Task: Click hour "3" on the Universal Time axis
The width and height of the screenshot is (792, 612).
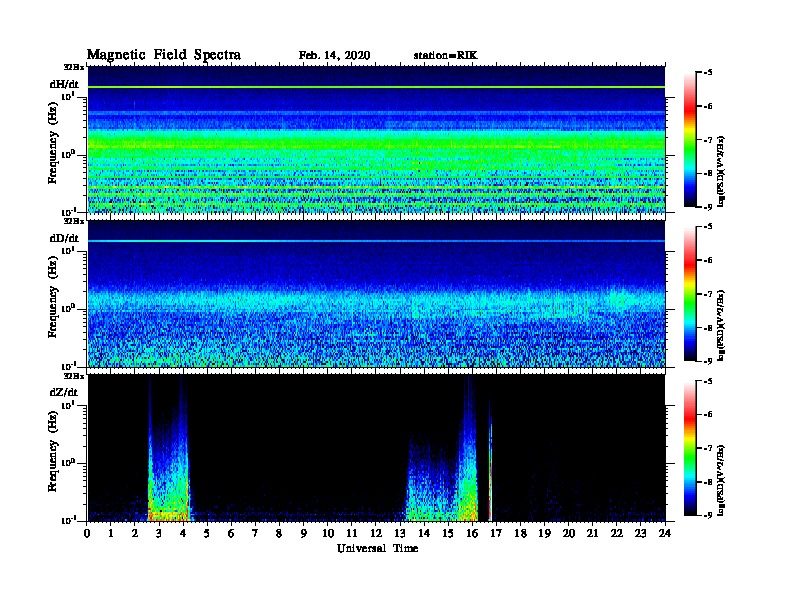Action: tap(159, 534)
